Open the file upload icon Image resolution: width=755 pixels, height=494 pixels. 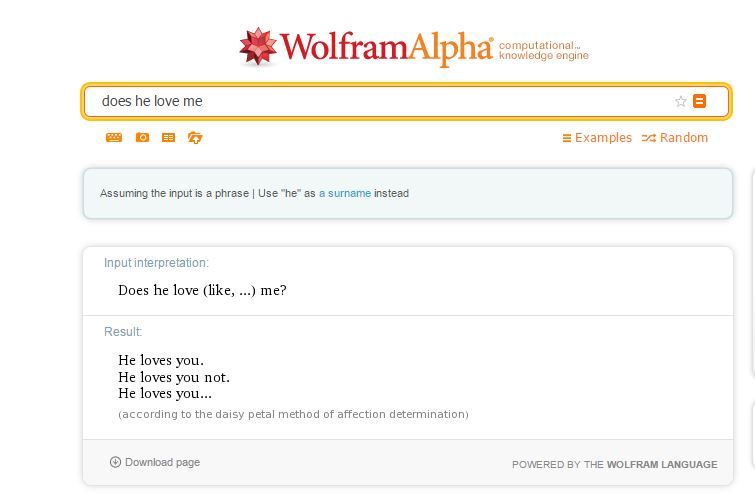pyautogui.click(x=195, y=137)
